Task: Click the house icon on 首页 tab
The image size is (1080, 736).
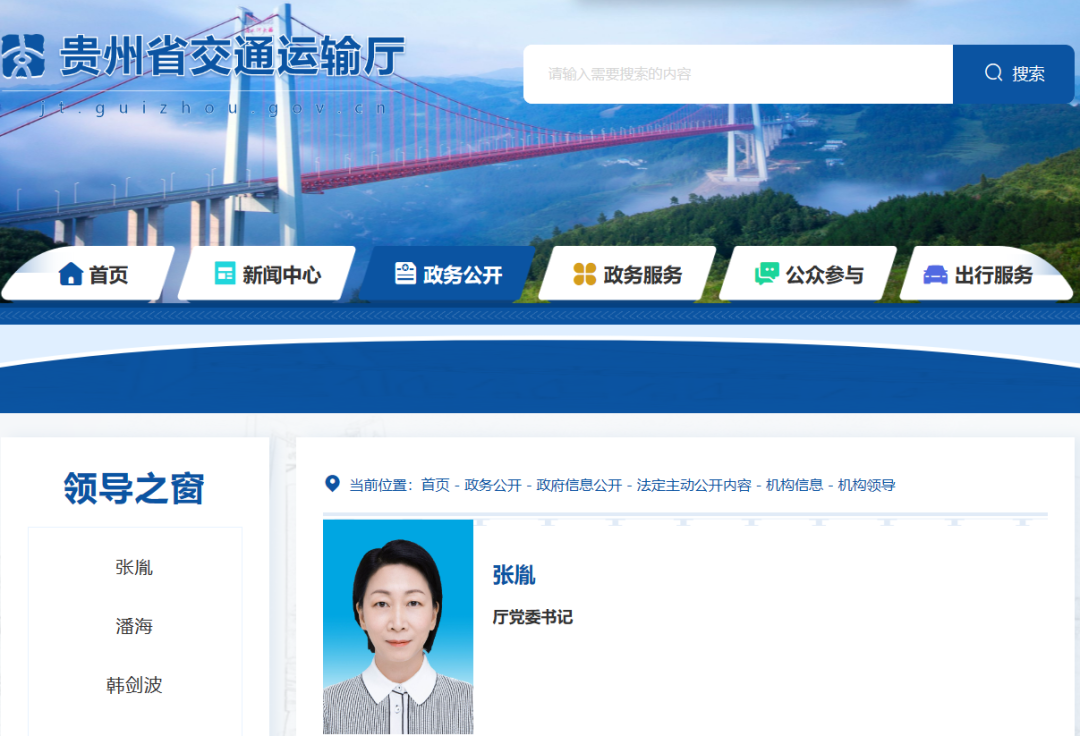Action: click(70, 274)
